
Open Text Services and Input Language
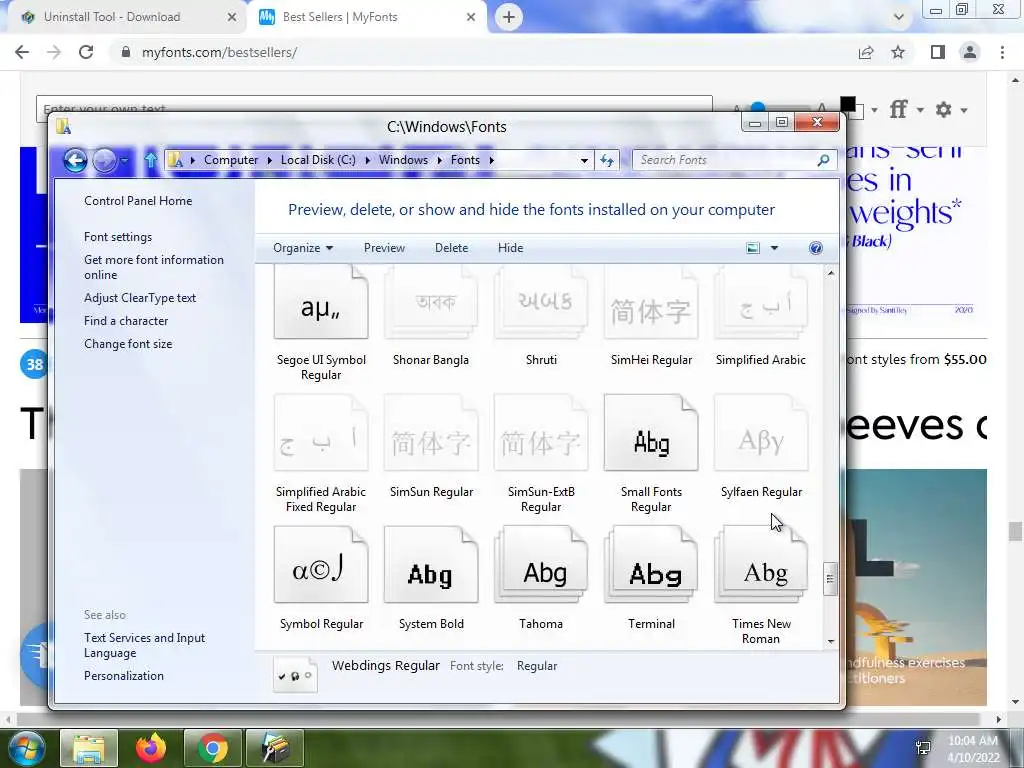144,645
